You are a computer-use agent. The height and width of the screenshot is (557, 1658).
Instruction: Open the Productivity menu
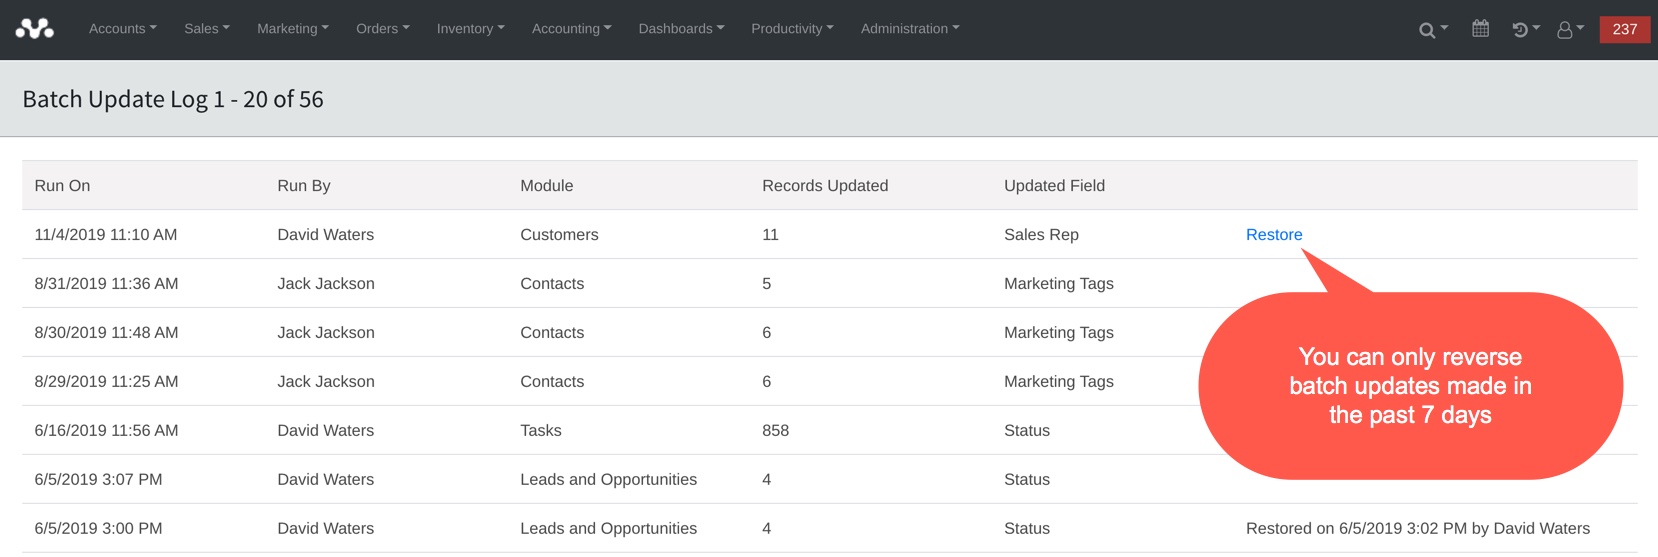click(793, 29)
